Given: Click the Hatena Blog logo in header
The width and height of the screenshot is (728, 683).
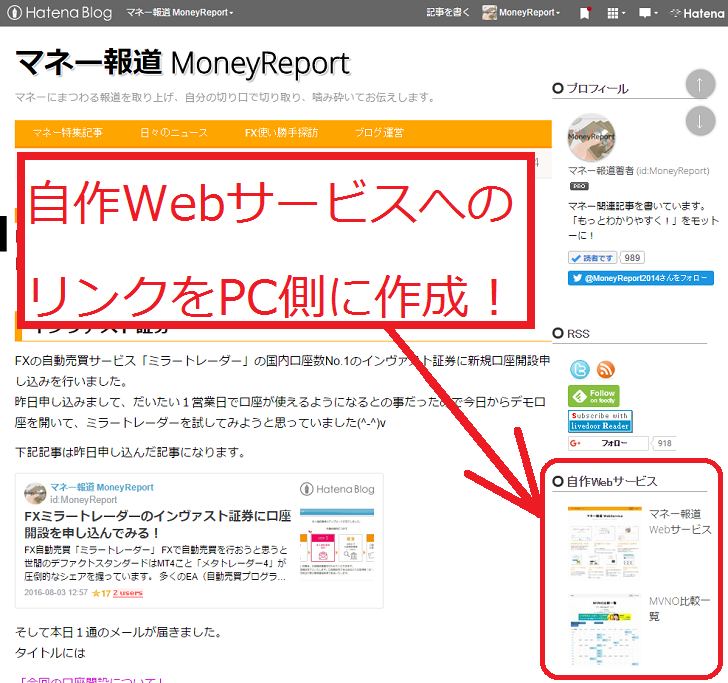Looking at the screenshot, I should (60, 13).
